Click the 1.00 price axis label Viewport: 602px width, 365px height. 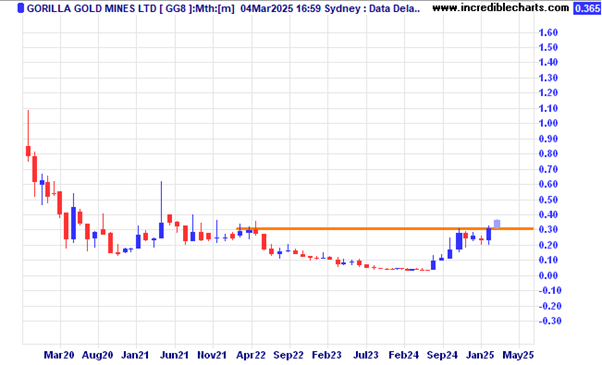point(548,123)
